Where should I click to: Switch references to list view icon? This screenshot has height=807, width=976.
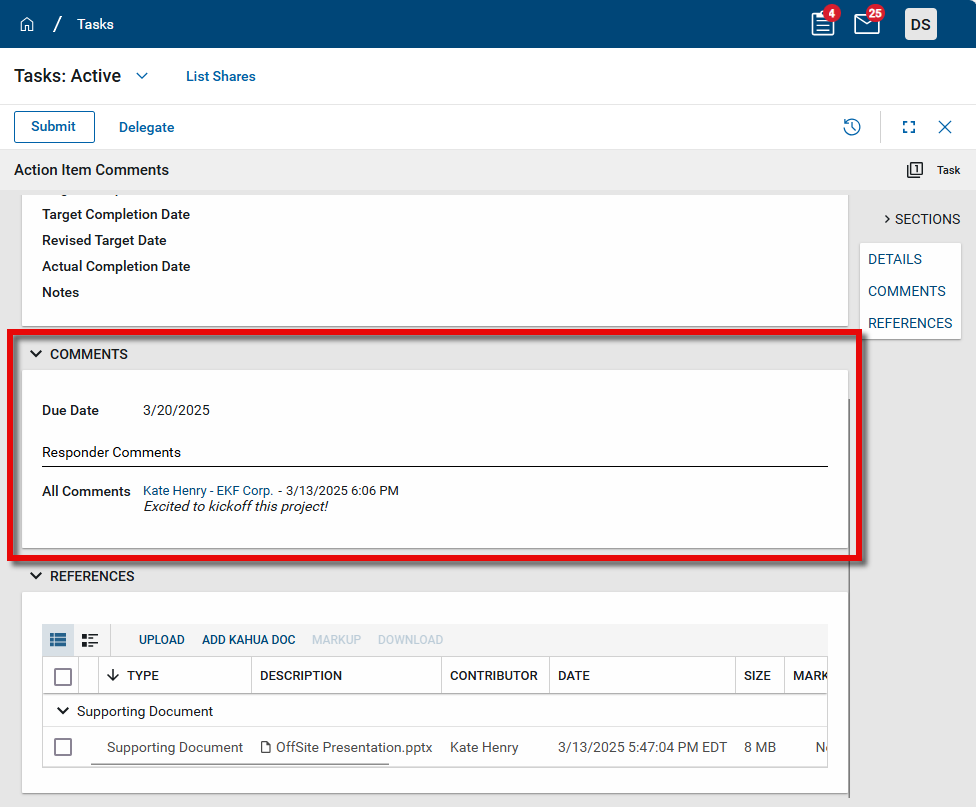[58, 640]
